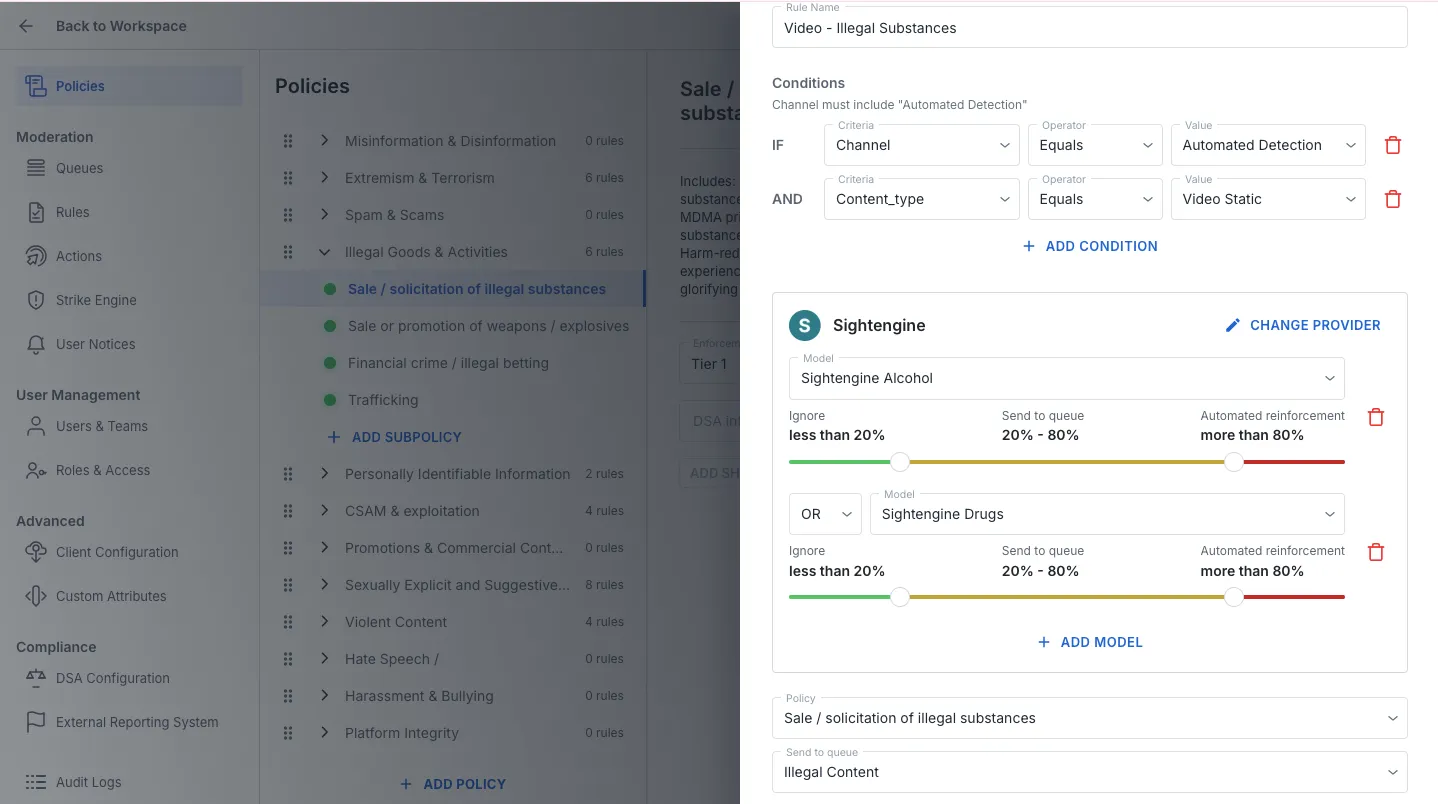The width and height of the screenshot is (1438, 804).
Task: Remove the Sightengine Alcohol model via trash icon
Action: click(1376, 417)
